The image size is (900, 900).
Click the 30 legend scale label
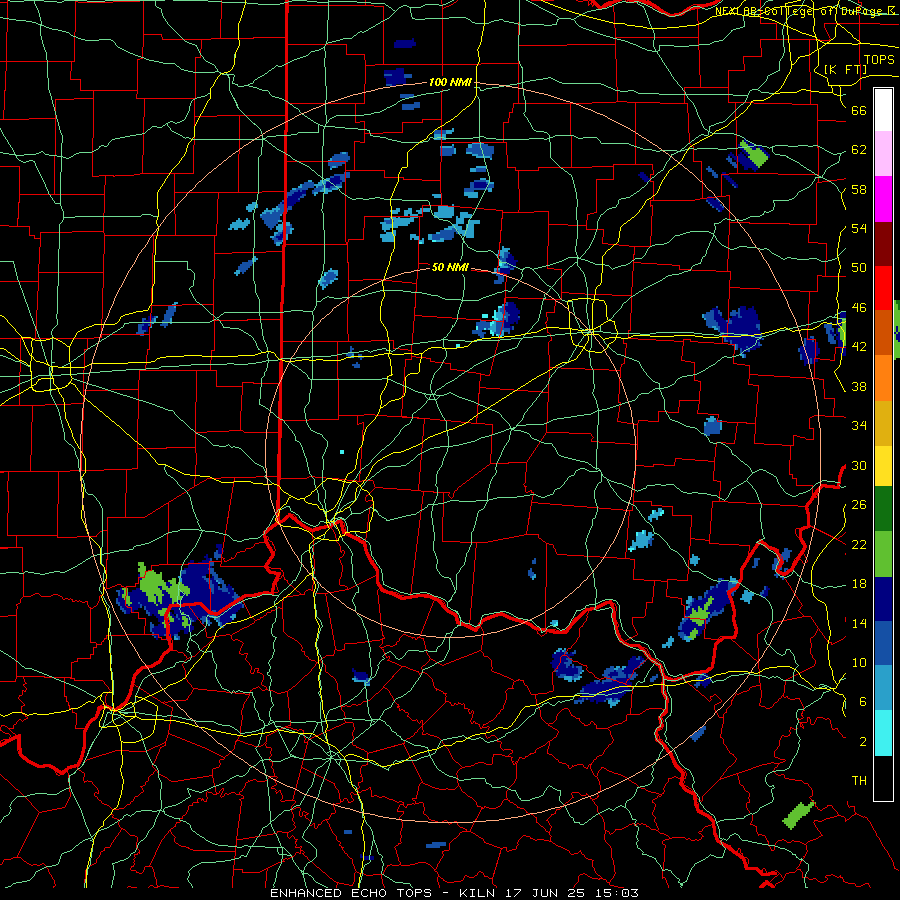click(859, 465)
